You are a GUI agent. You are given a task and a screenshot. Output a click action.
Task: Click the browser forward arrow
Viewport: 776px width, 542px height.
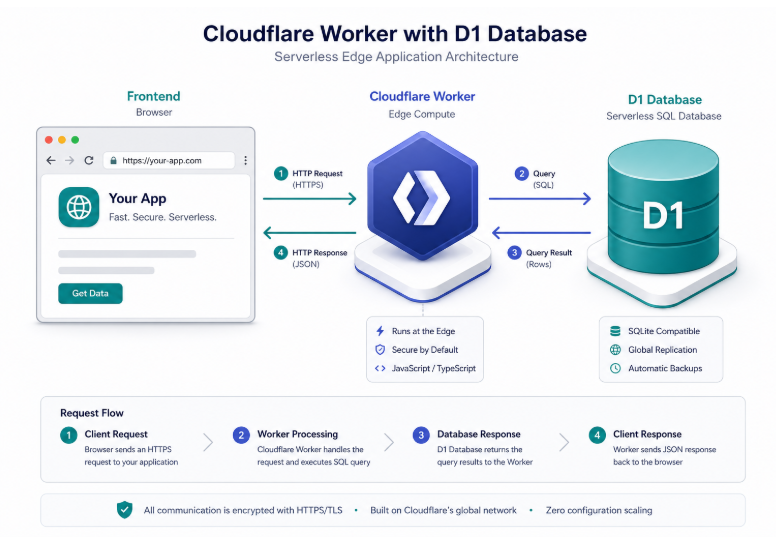pyautogui.click(x=70, y=160)
